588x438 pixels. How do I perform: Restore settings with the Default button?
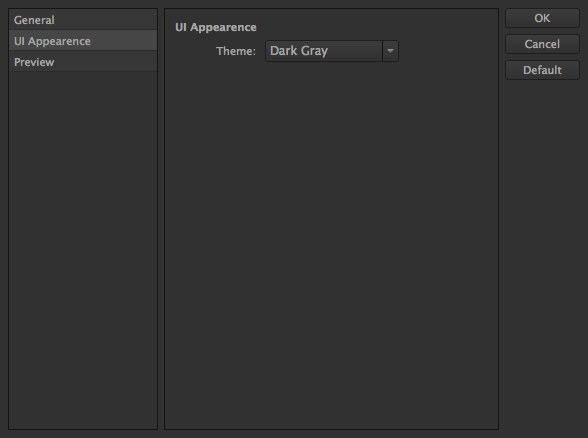coord(542,70)
